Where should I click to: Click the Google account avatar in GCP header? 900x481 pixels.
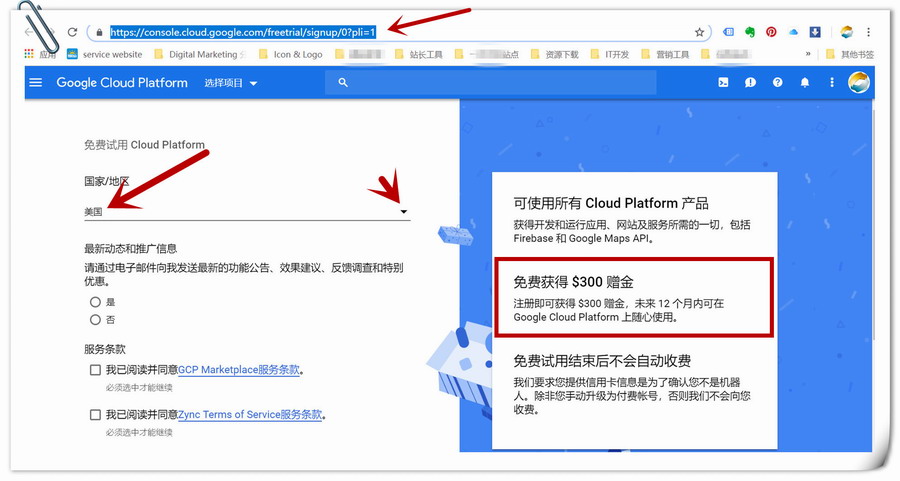click(859, 83)
